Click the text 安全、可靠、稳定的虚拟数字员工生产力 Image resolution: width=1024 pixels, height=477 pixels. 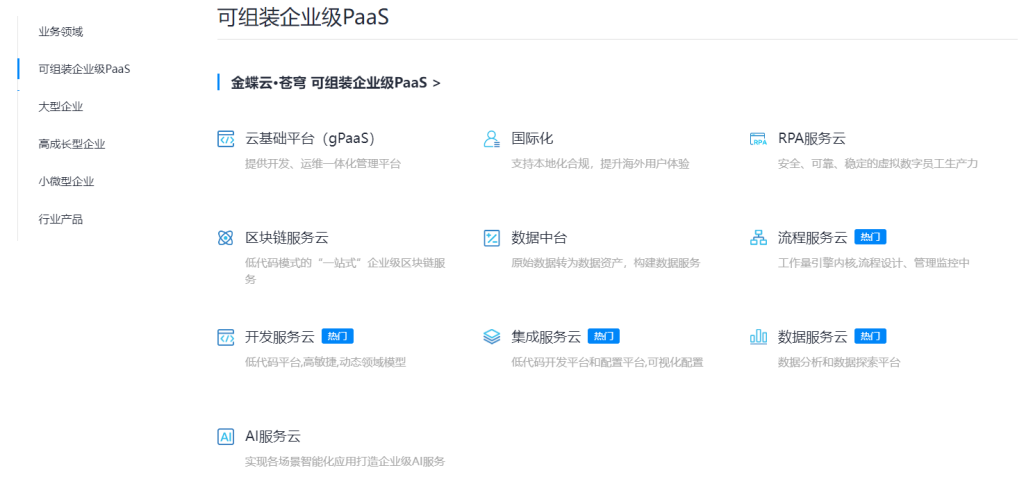click(878, 164)
